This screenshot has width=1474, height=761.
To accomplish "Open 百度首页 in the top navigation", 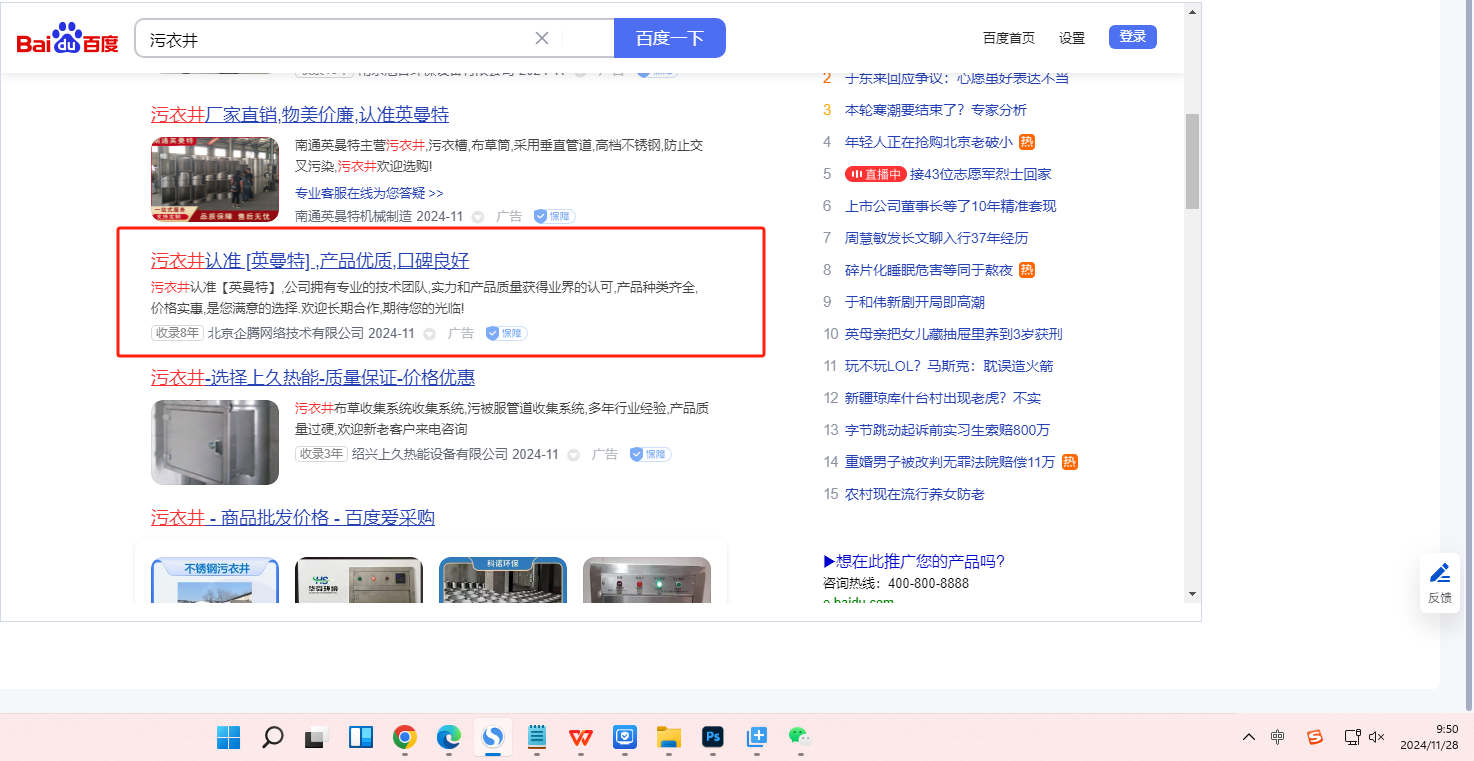I will [x=1008, y=38].
